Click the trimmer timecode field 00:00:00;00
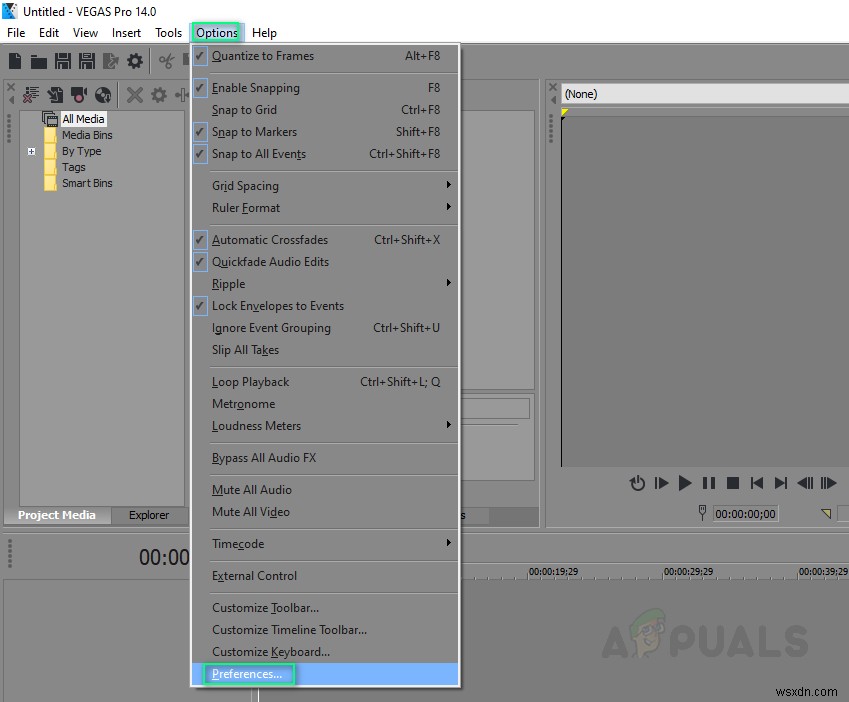849x702 pixels. coord(745,514)
